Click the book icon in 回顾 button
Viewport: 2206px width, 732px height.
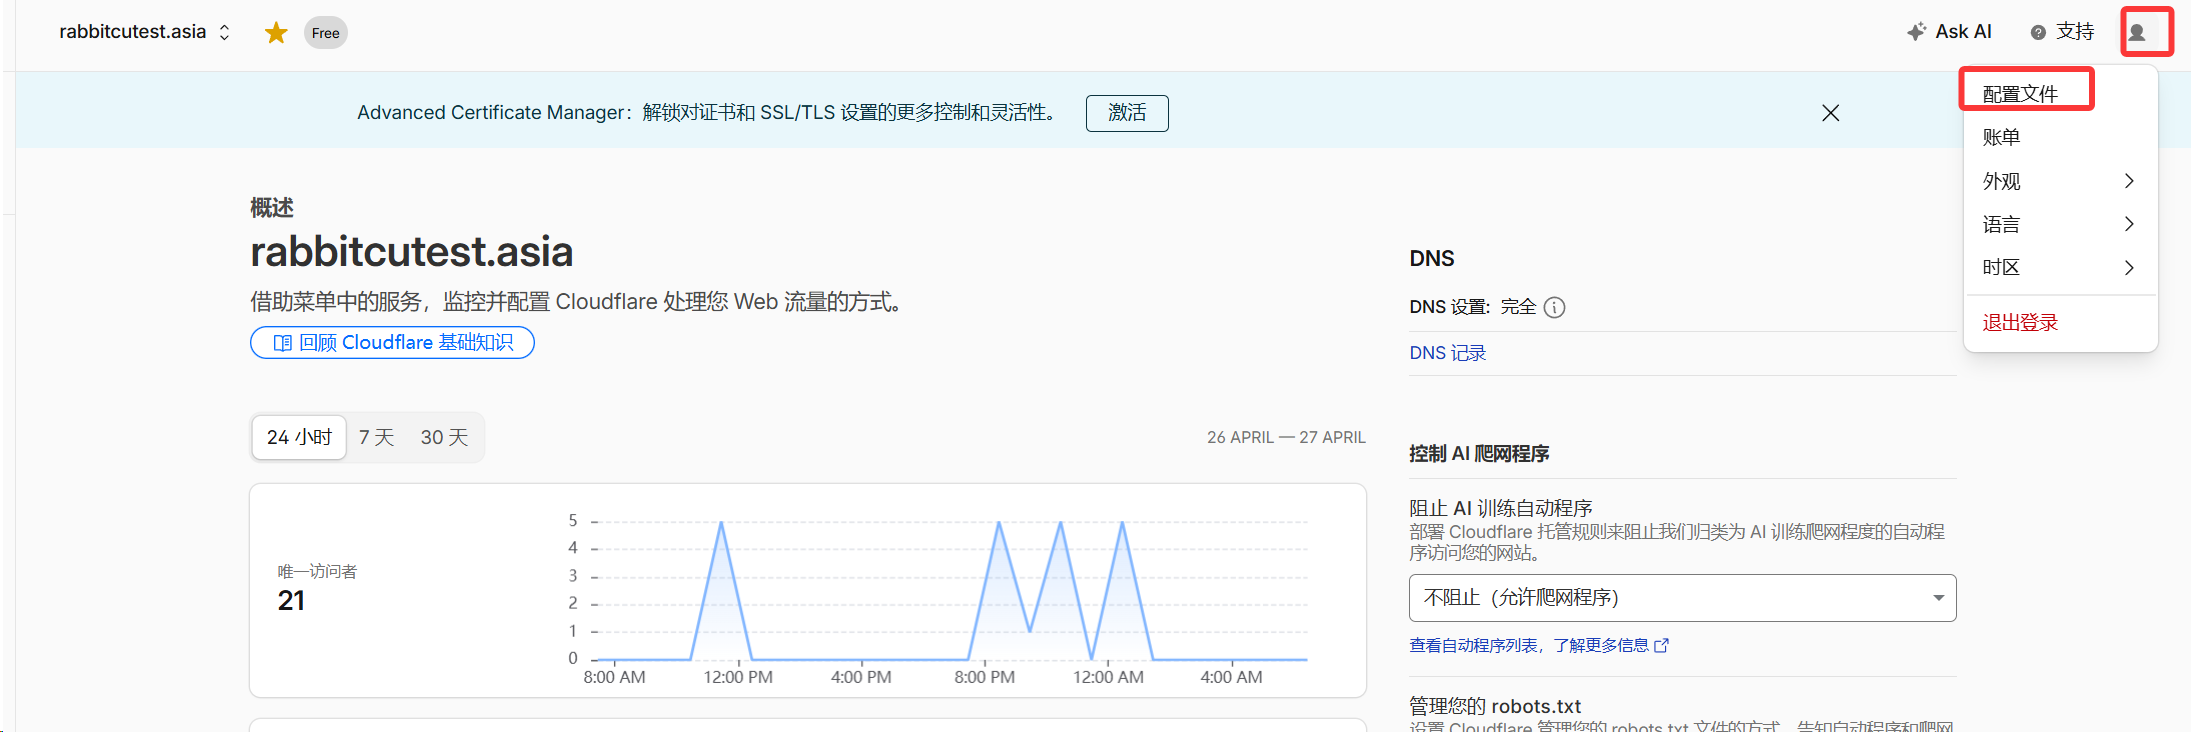[283, 343]
